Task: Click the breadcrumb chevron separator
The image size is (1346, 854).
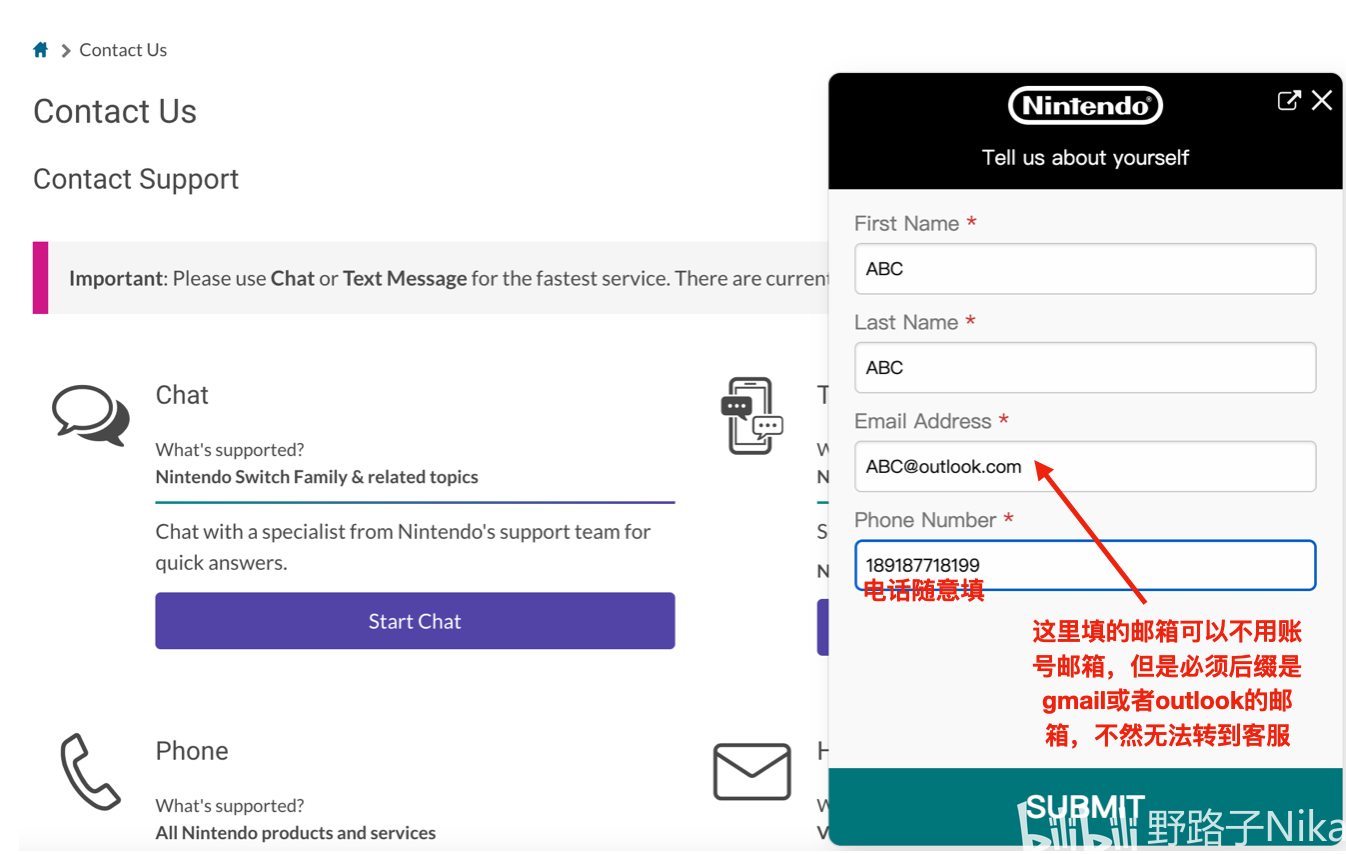Action: [65, 51]
